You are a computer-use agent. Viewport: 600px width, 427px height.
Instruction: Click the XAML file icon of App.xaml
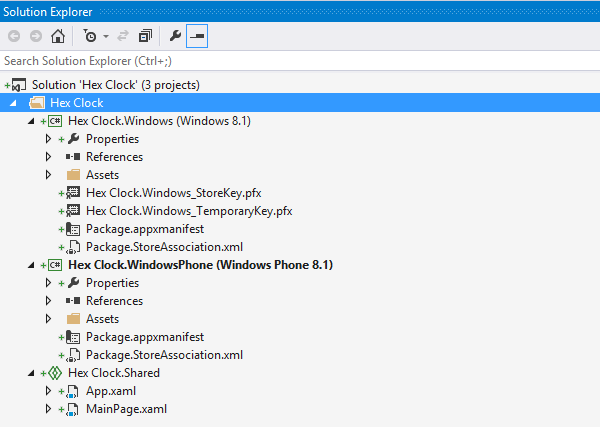pos(72,391)
